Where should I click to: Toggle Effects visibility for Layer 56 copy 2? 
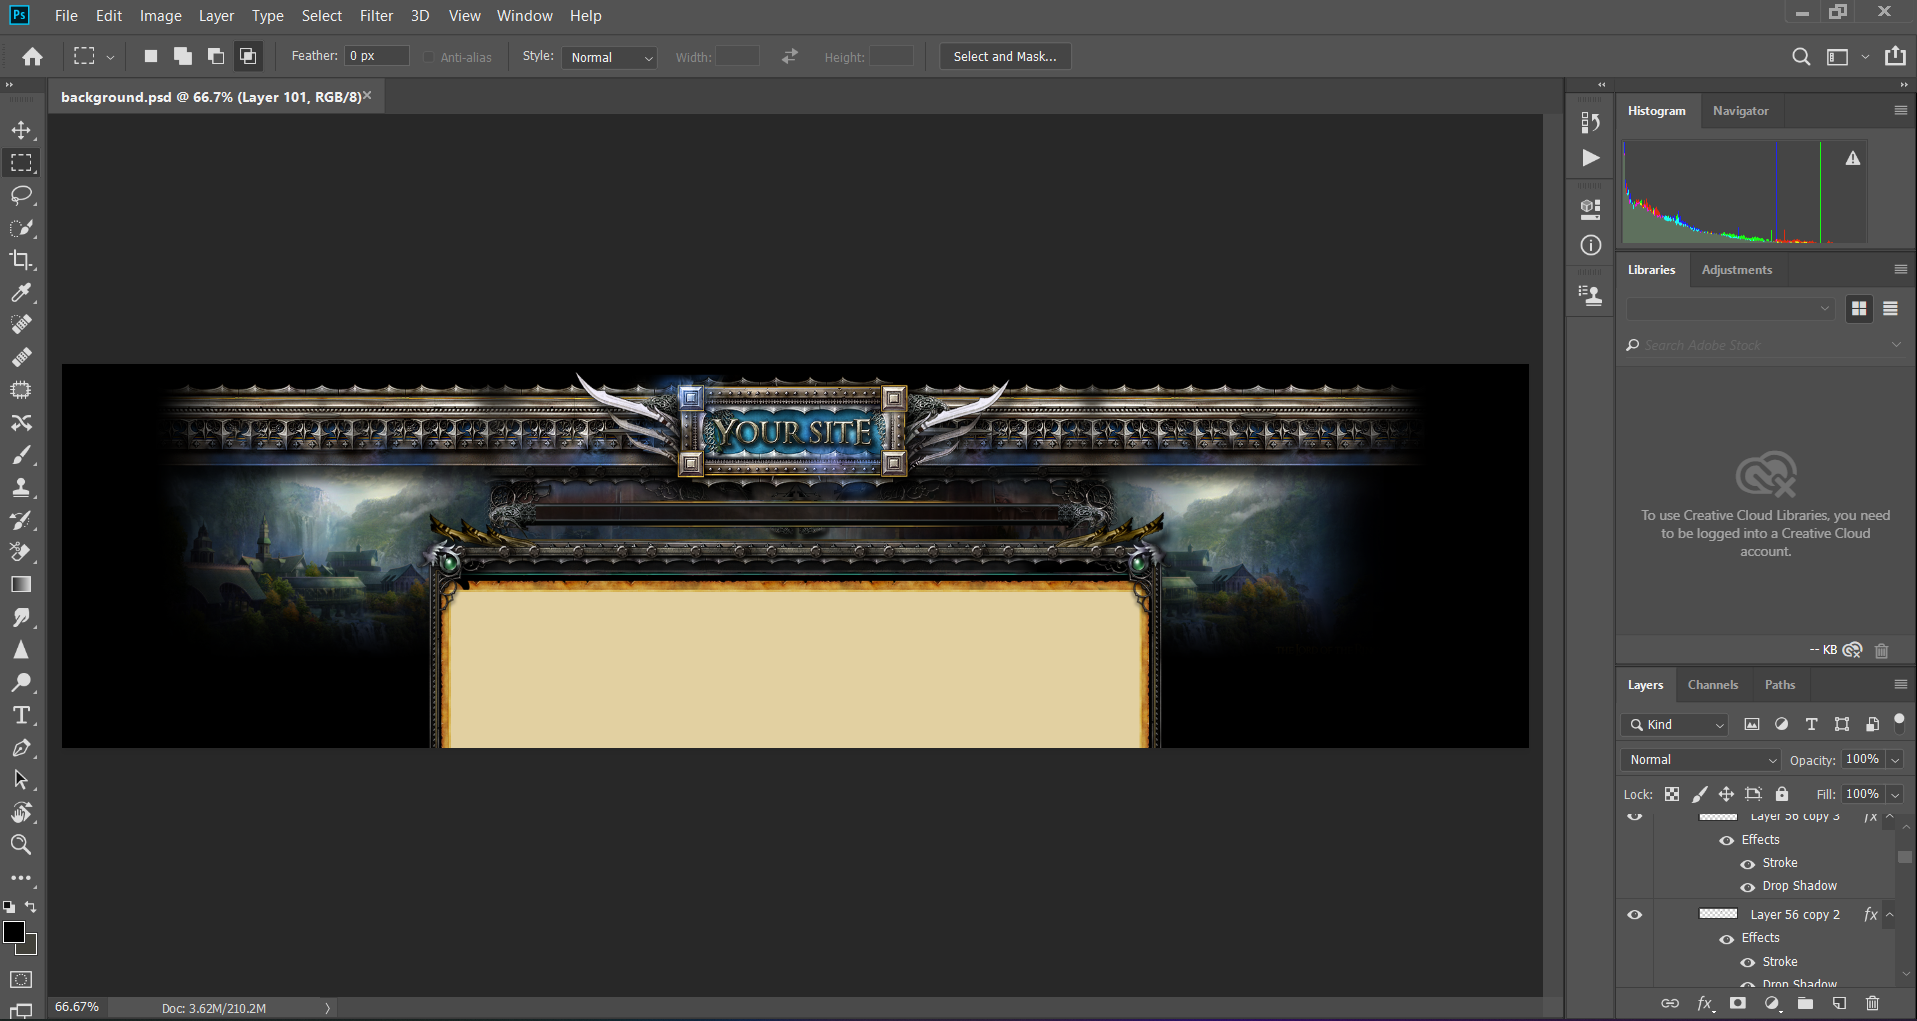[1727, 939]
